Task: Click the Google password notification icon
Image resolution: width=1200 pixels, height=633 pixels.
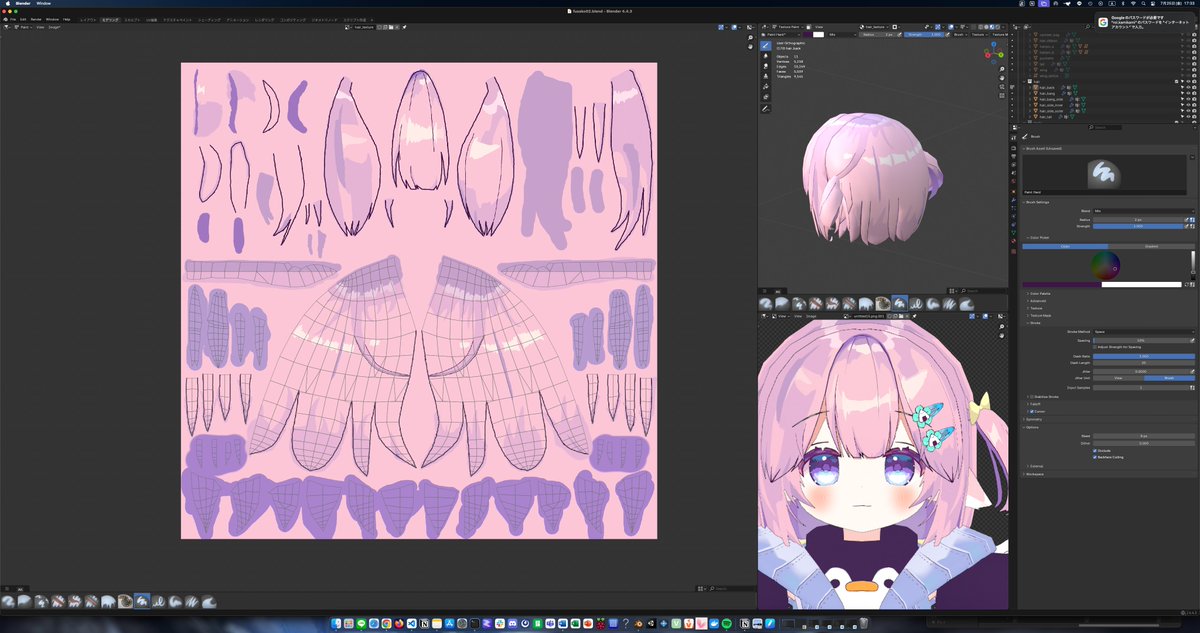Action: 1103,22
